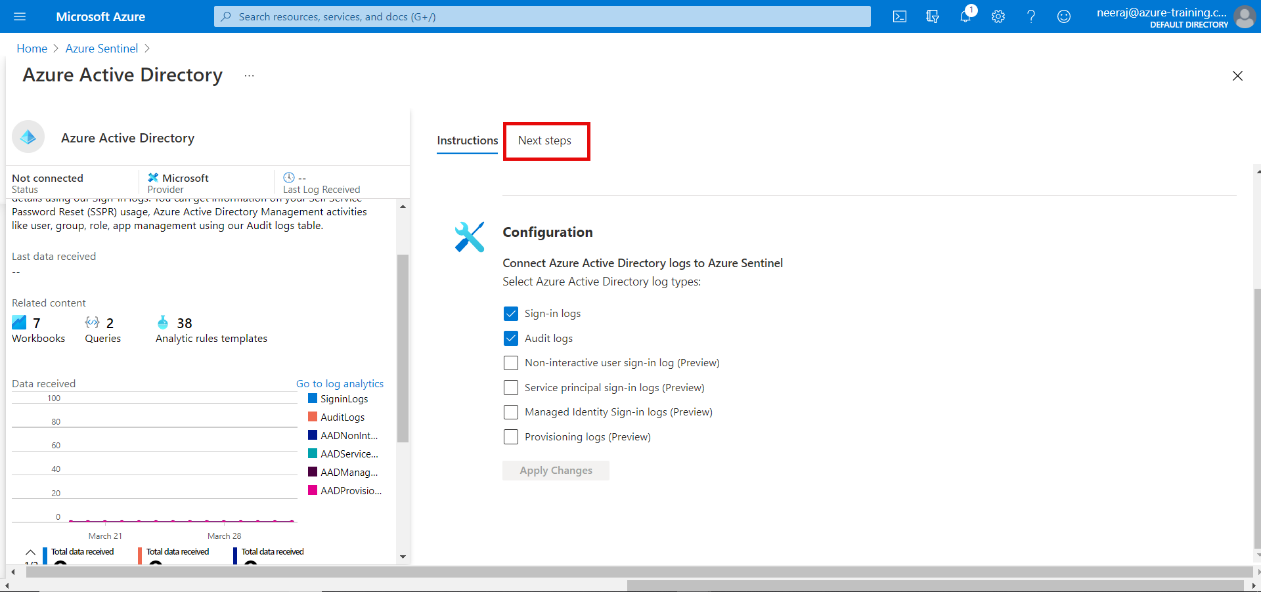Switch to the Next steps tab

(x=545, y=141)
